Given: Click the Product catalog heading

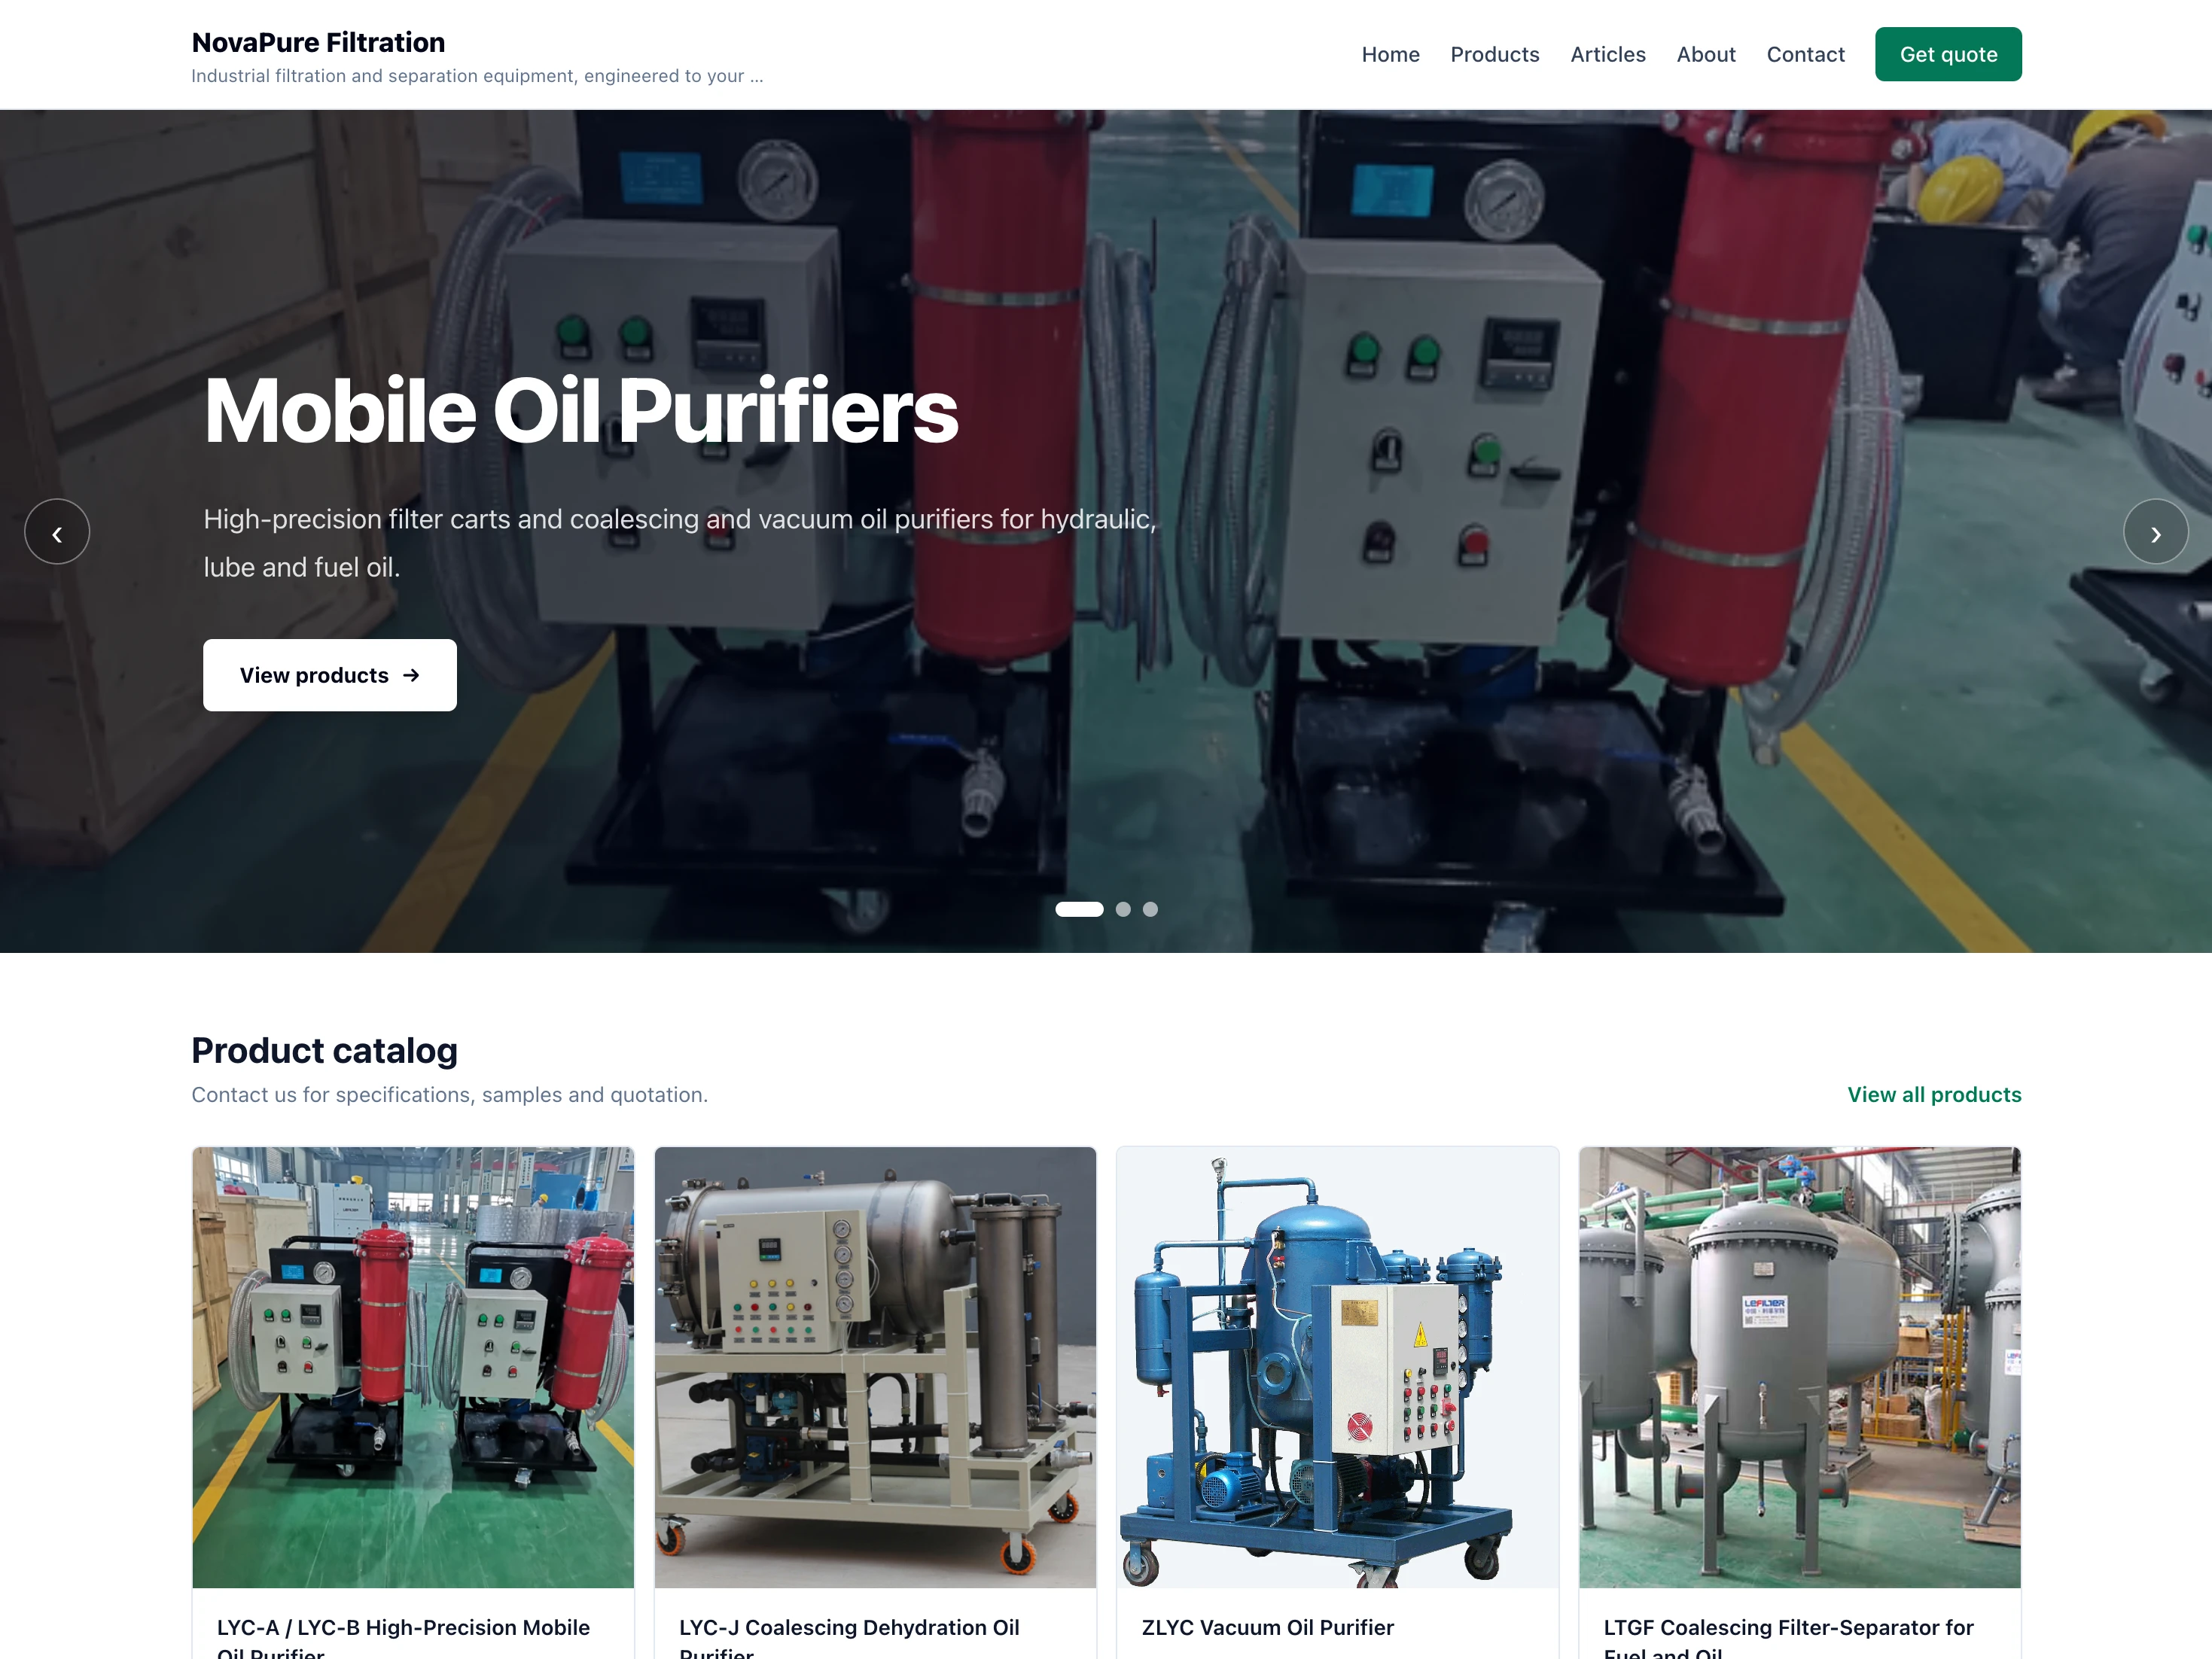Looking at the screenshot, I should [x=324, y=1050].
